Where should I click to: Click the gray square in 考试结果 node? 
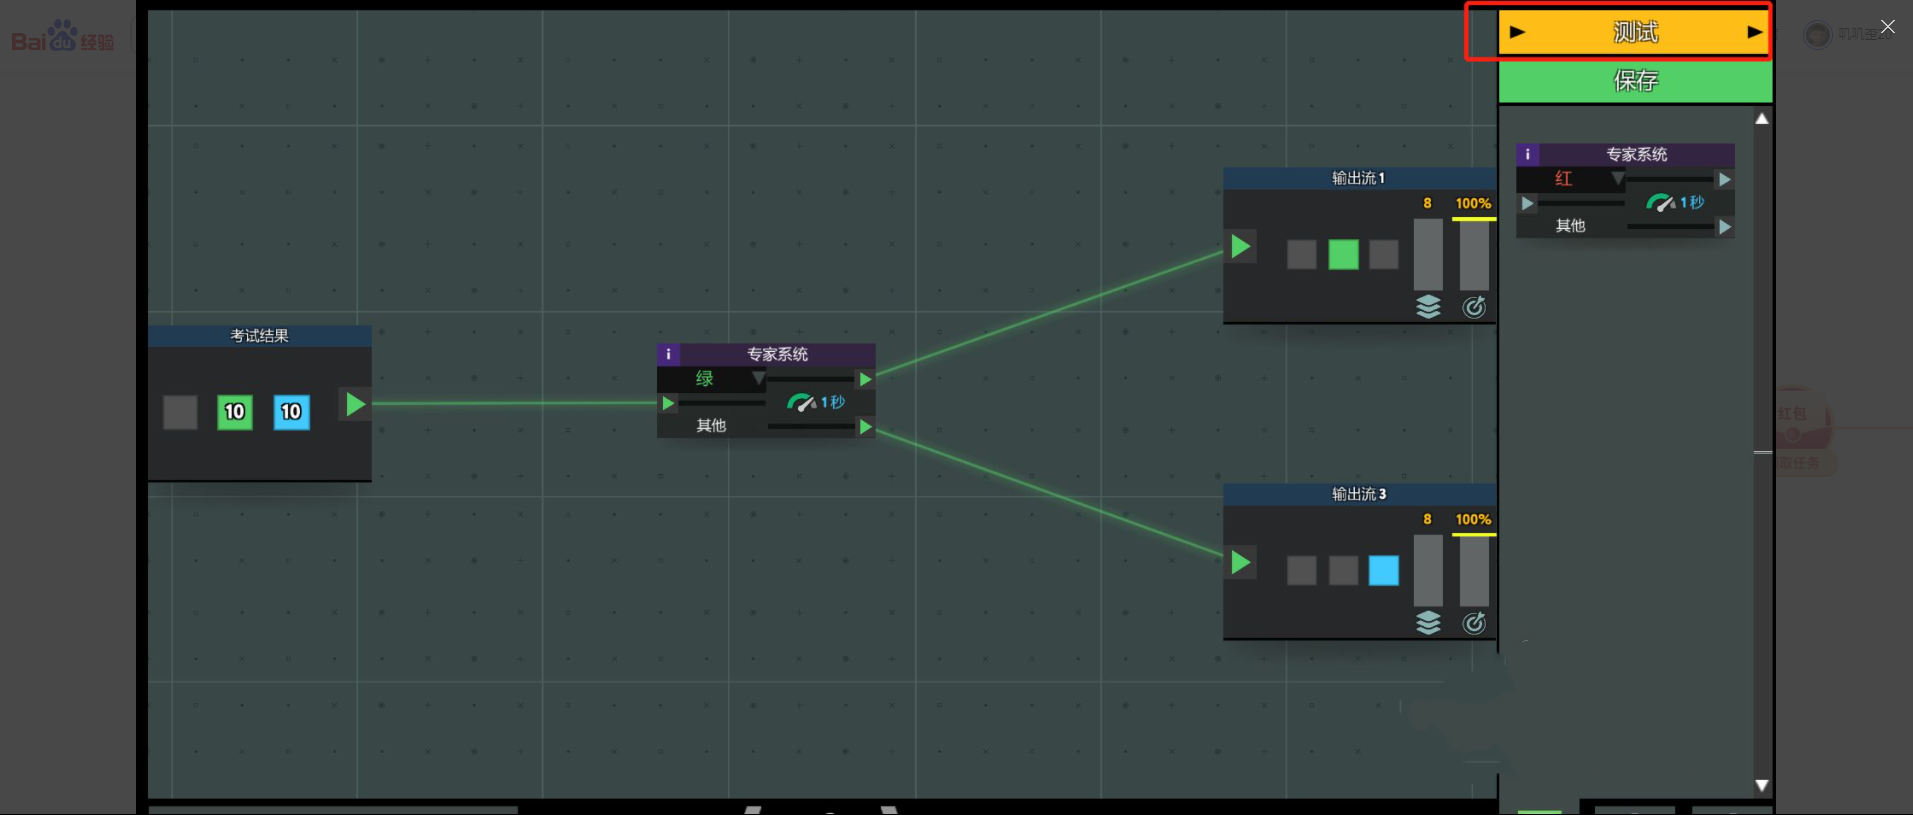point(180,412)
